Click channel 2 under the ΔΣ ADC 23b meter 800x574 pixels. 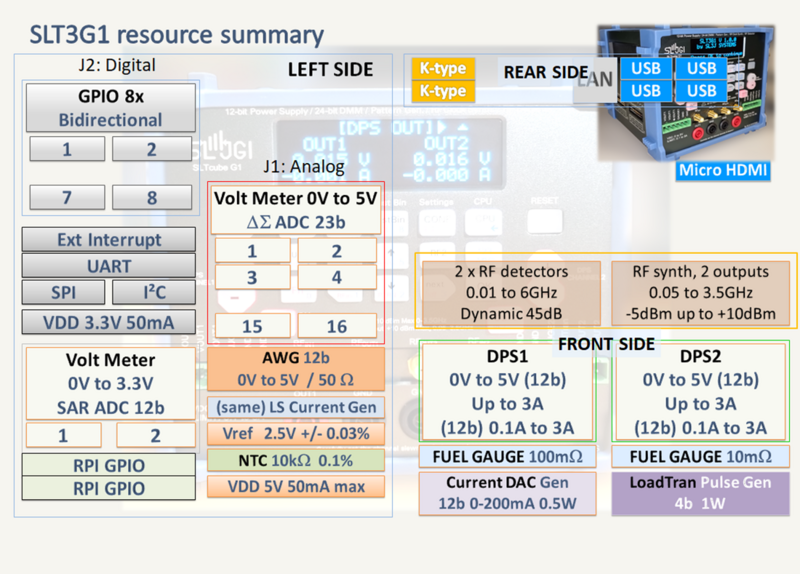click(x=337, y=251)
